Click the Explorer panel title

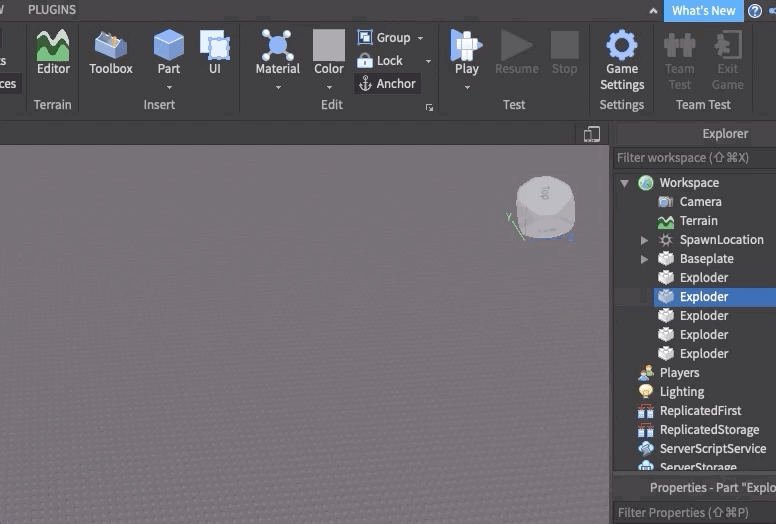[x=725, y=134]
